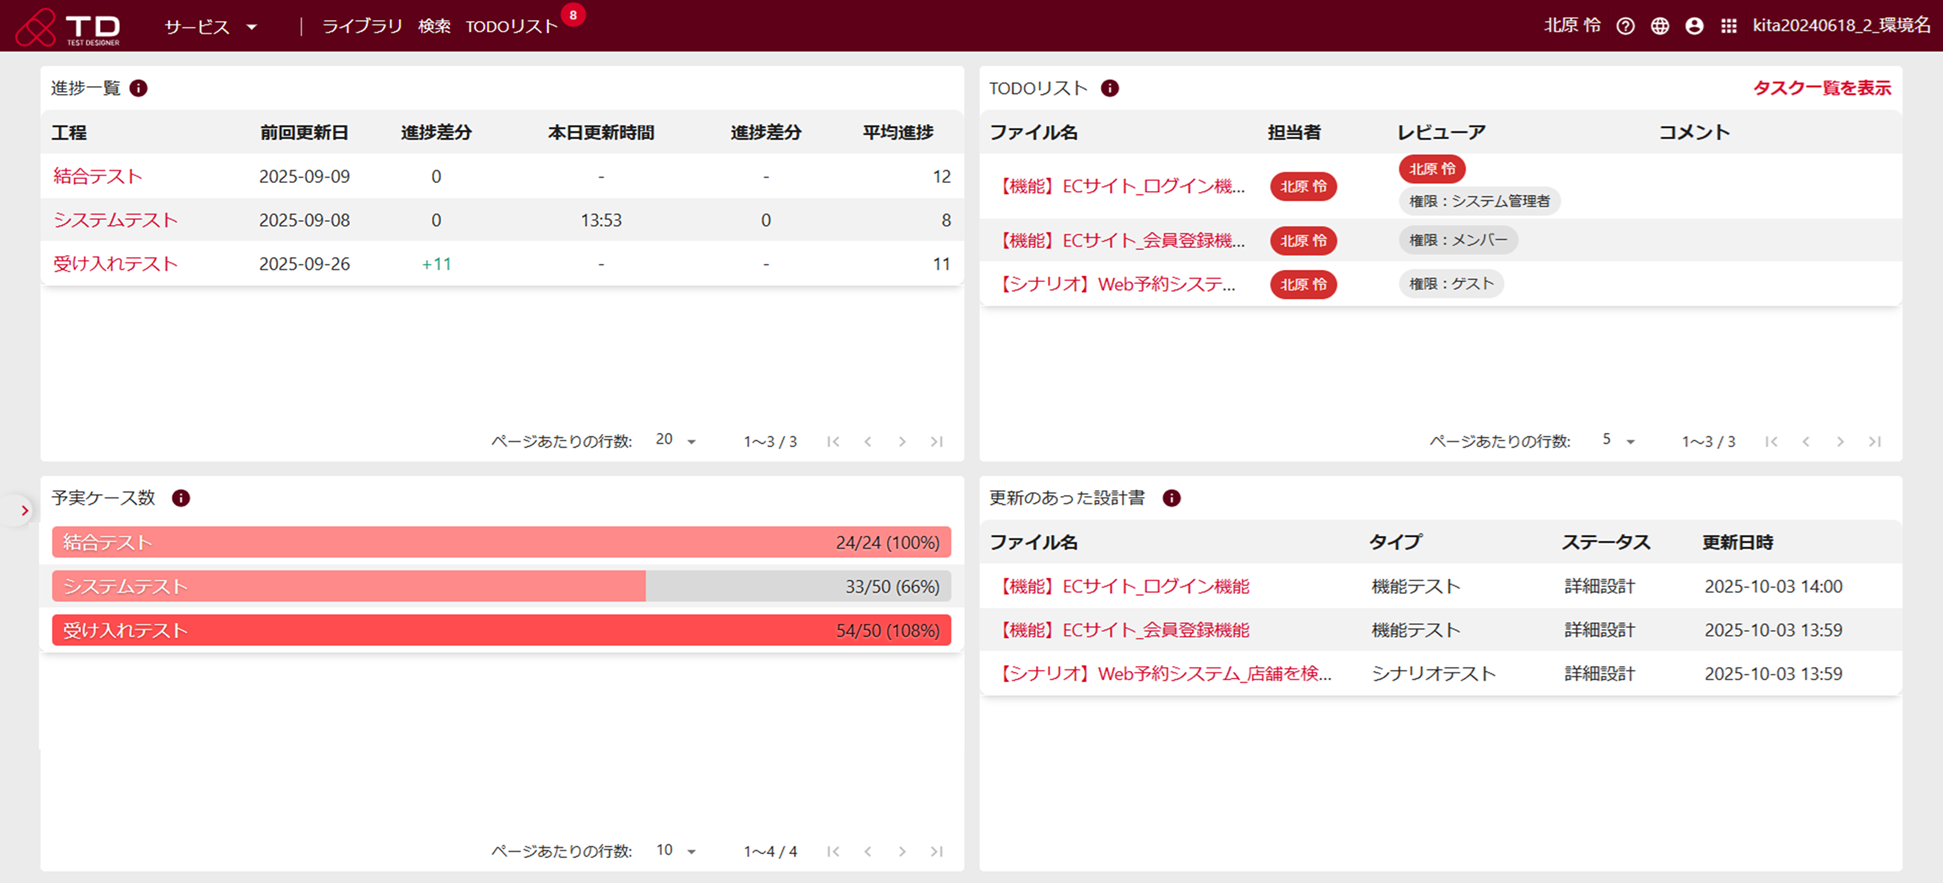Image resolution: width=1943 pixels, height=883 pixels.
Task: Open the 受け入れテスト process link
Action: pyautogui.click(x=115, y=264)
